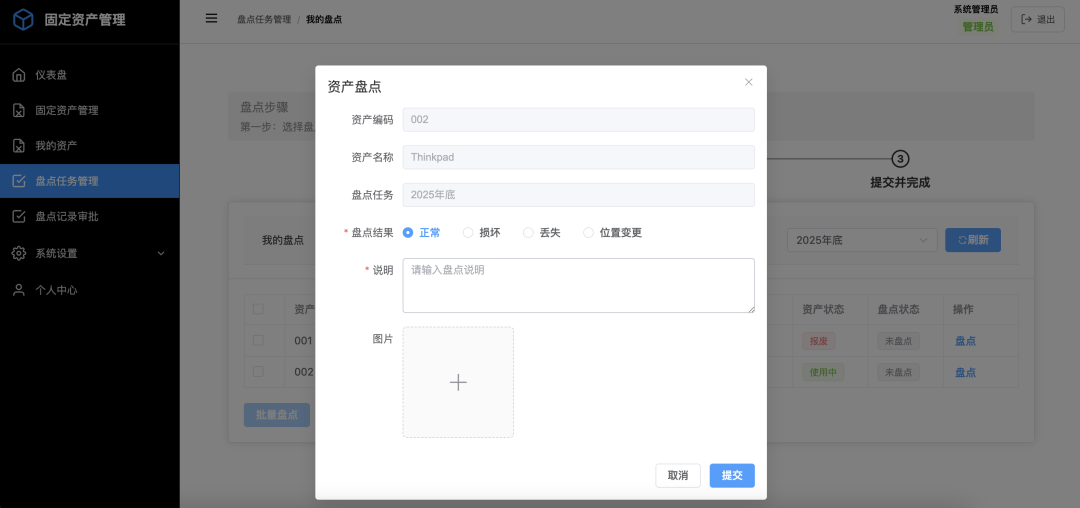
Task: Click the 系统管理员 user name
Action: coord(976,10)
